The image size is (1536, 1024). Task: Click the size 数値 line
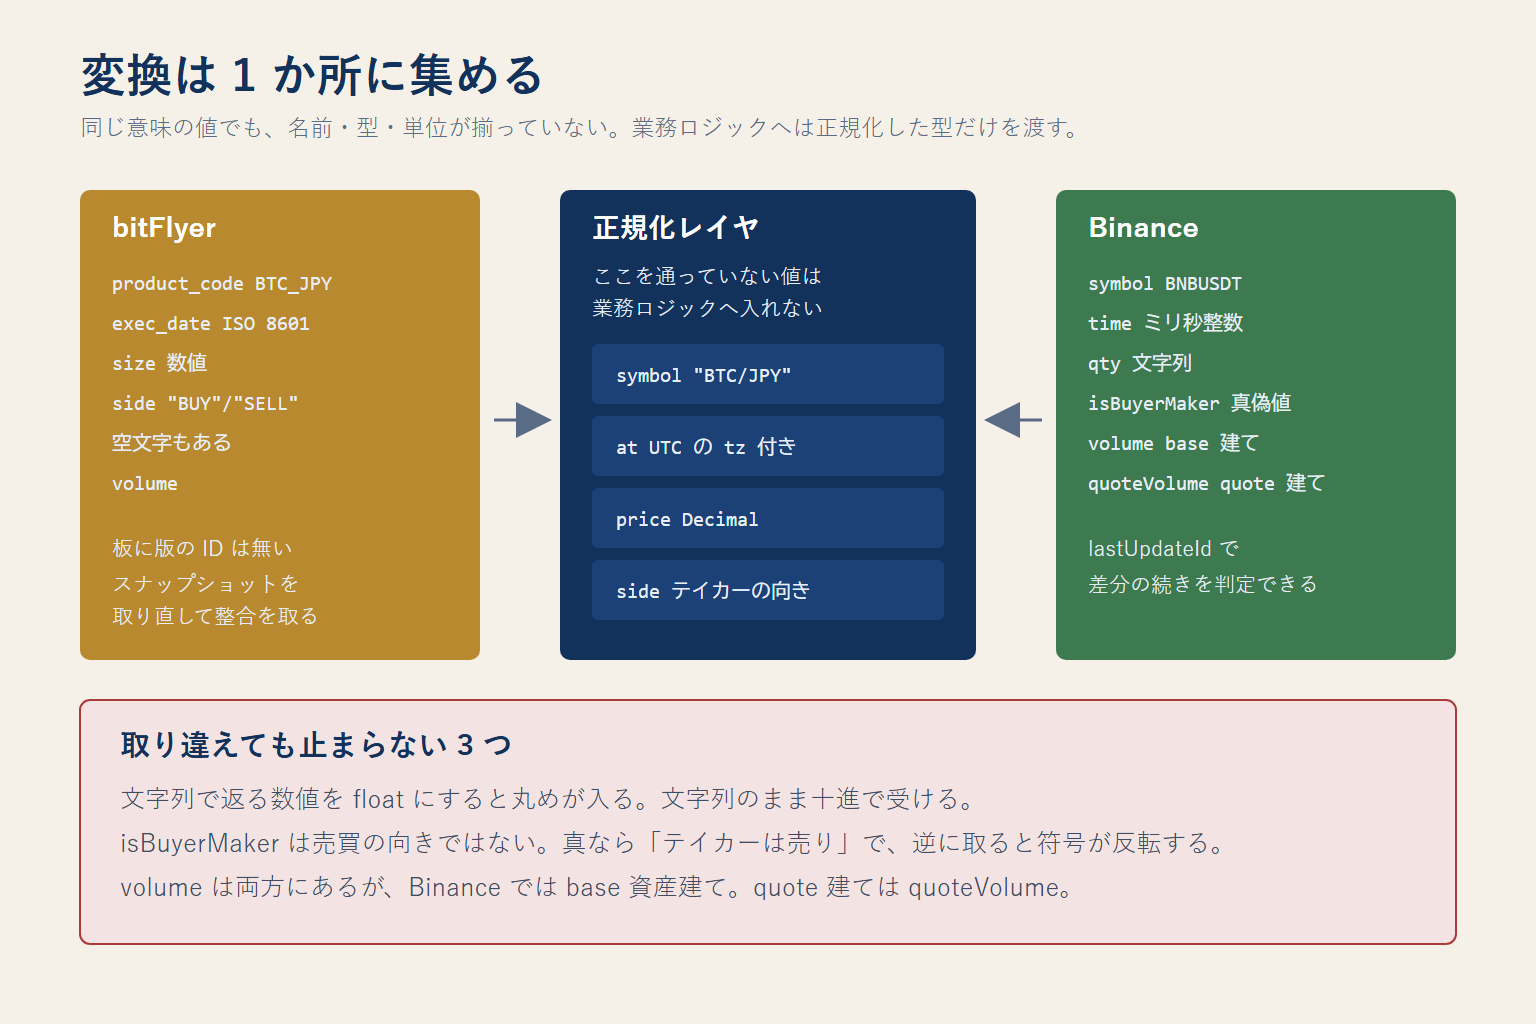pos(160,363)
